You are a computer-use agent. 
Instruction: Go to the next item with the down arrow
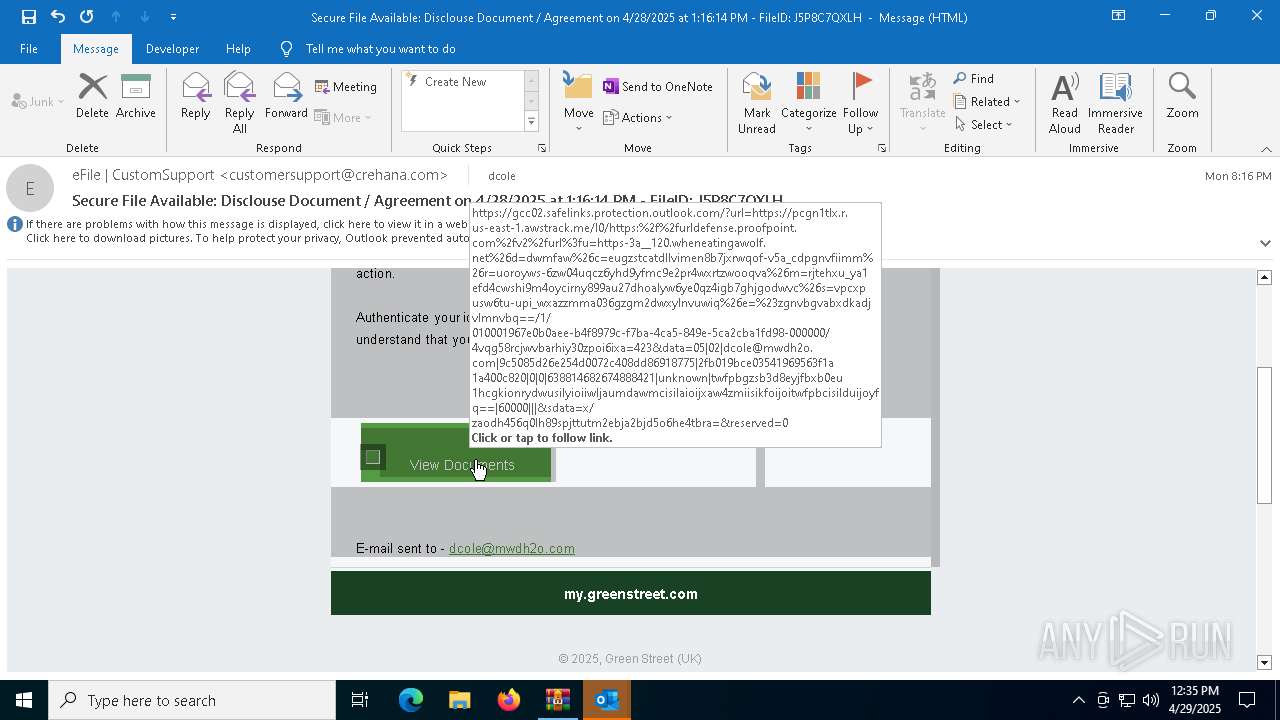(145, 16)
